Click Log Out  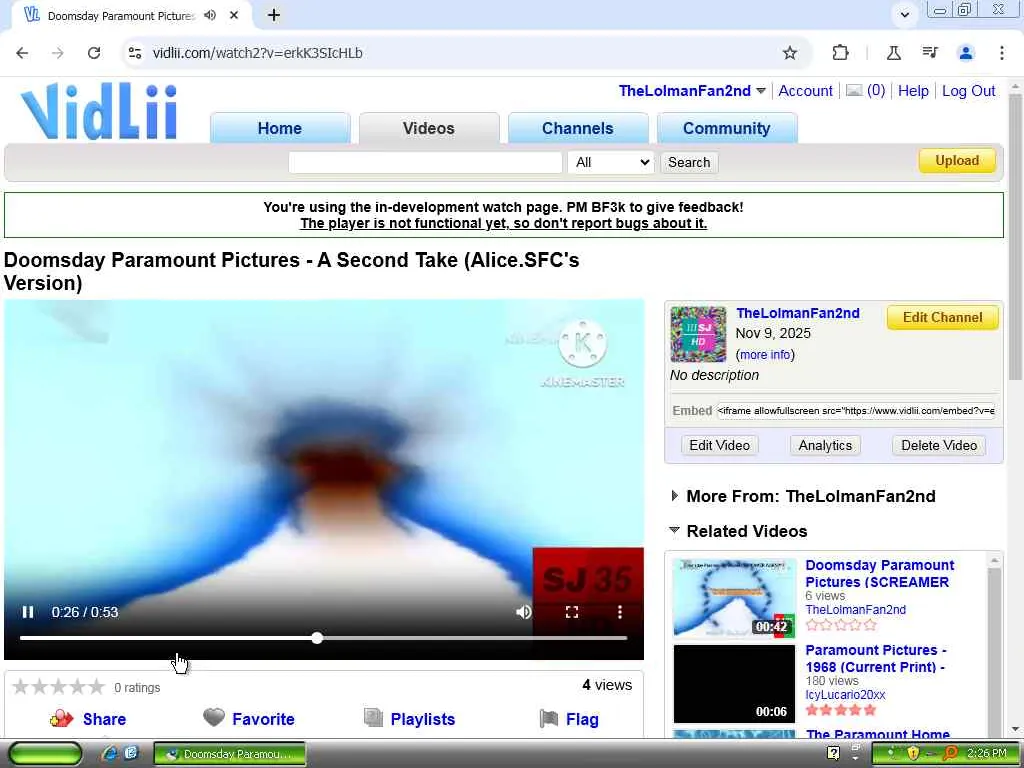point(968,91)
